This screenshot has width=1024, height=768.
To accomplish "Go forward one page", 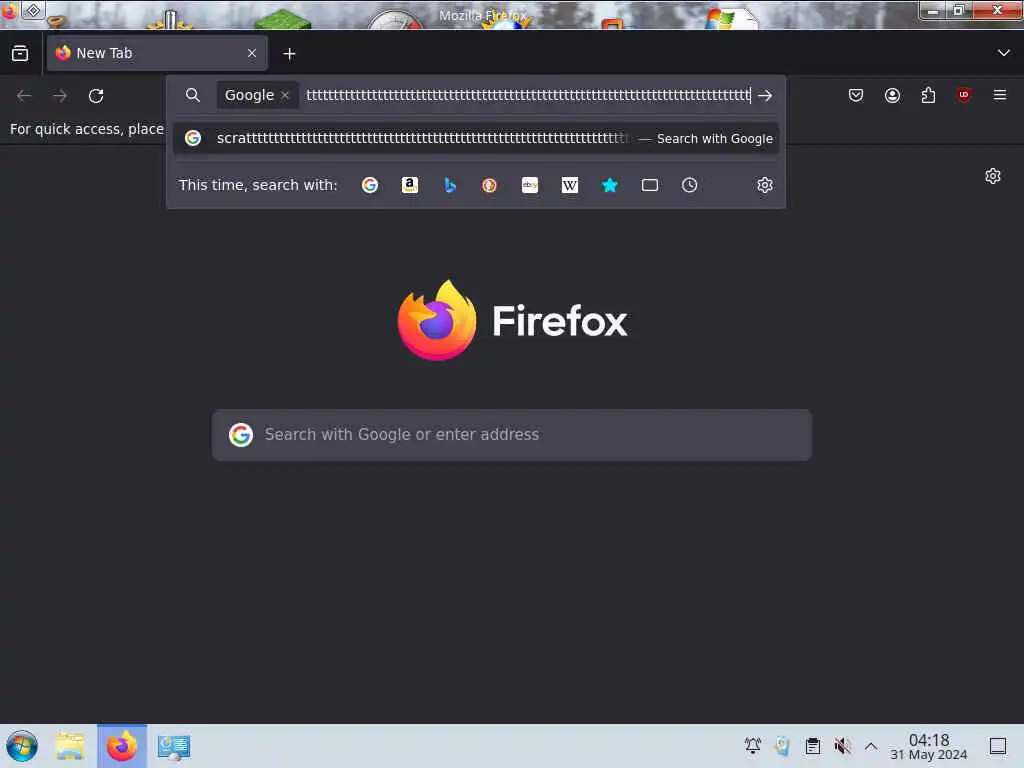I will coord(60,96).
